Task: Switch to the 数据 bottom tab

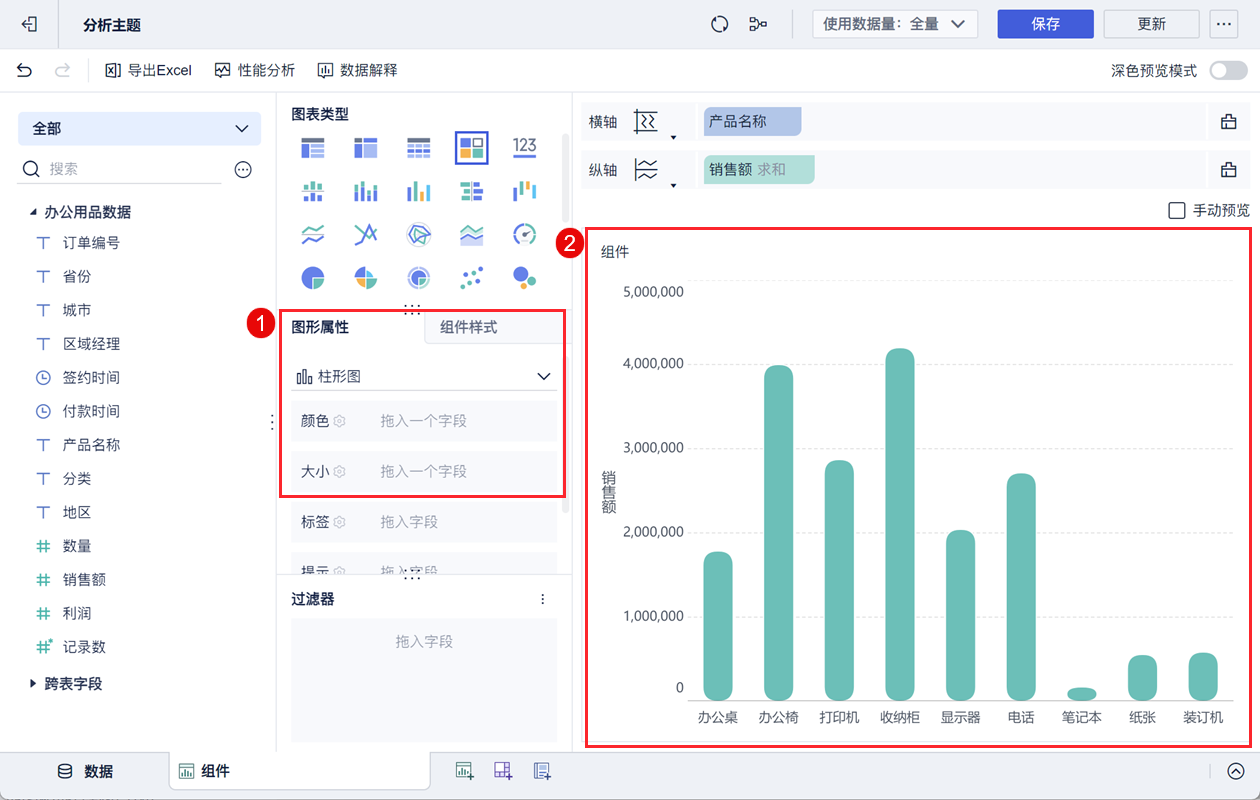Action: (x=84, y=771)
